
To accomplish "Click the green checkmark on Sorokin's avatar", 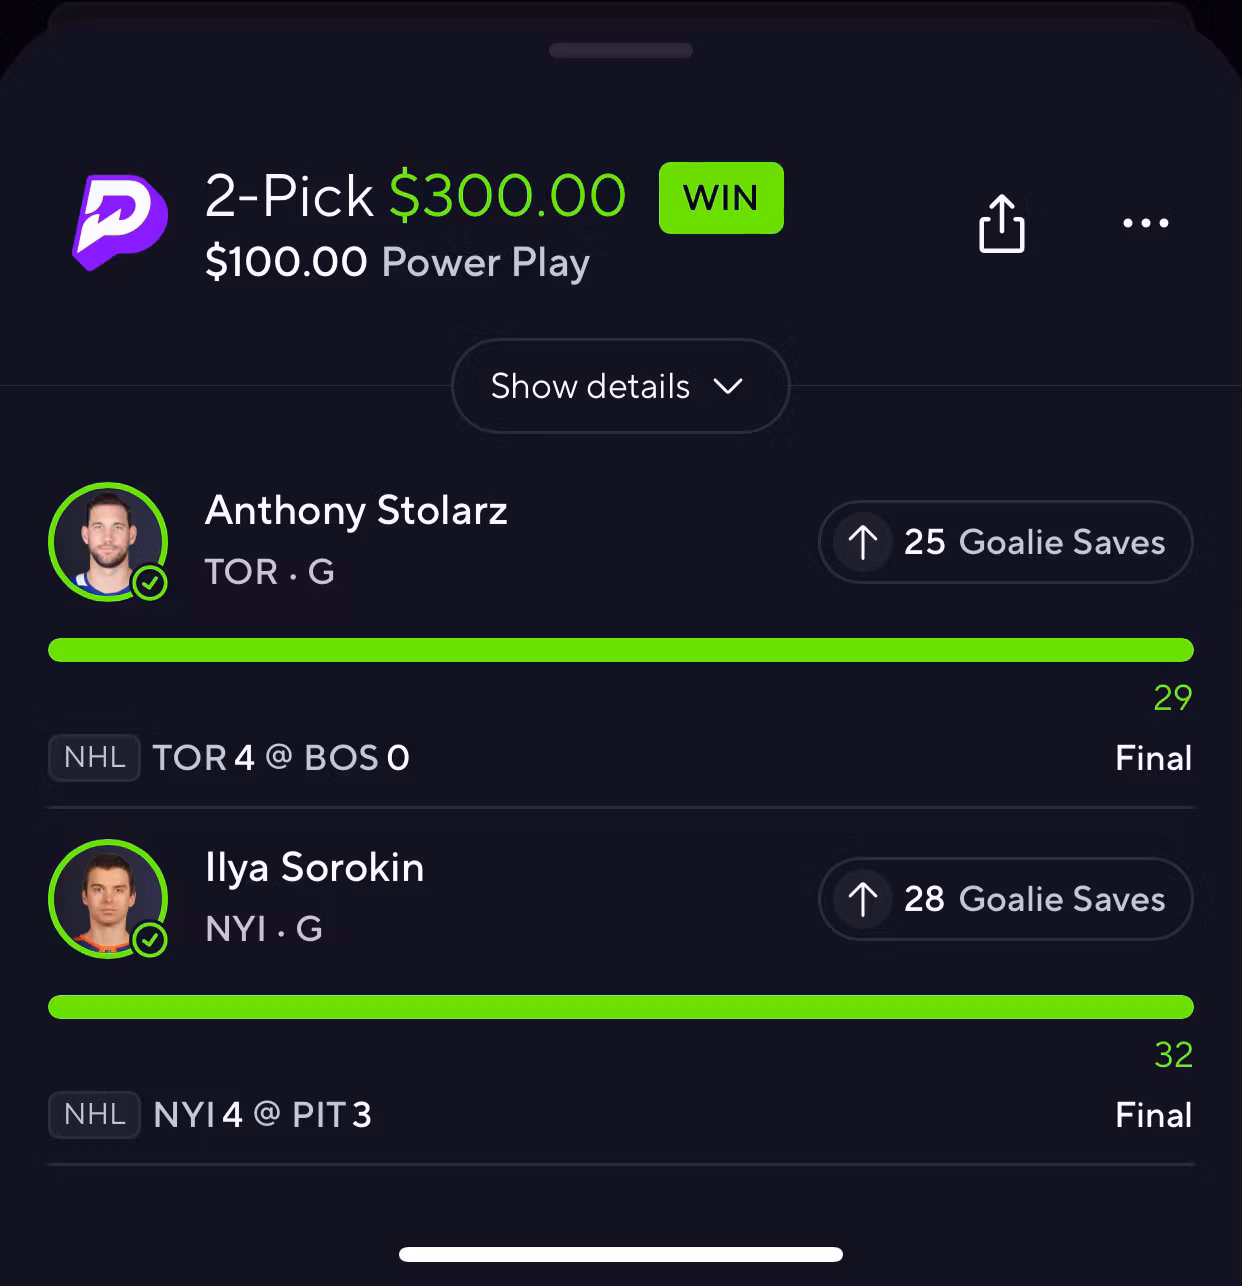I will point(150,939).
